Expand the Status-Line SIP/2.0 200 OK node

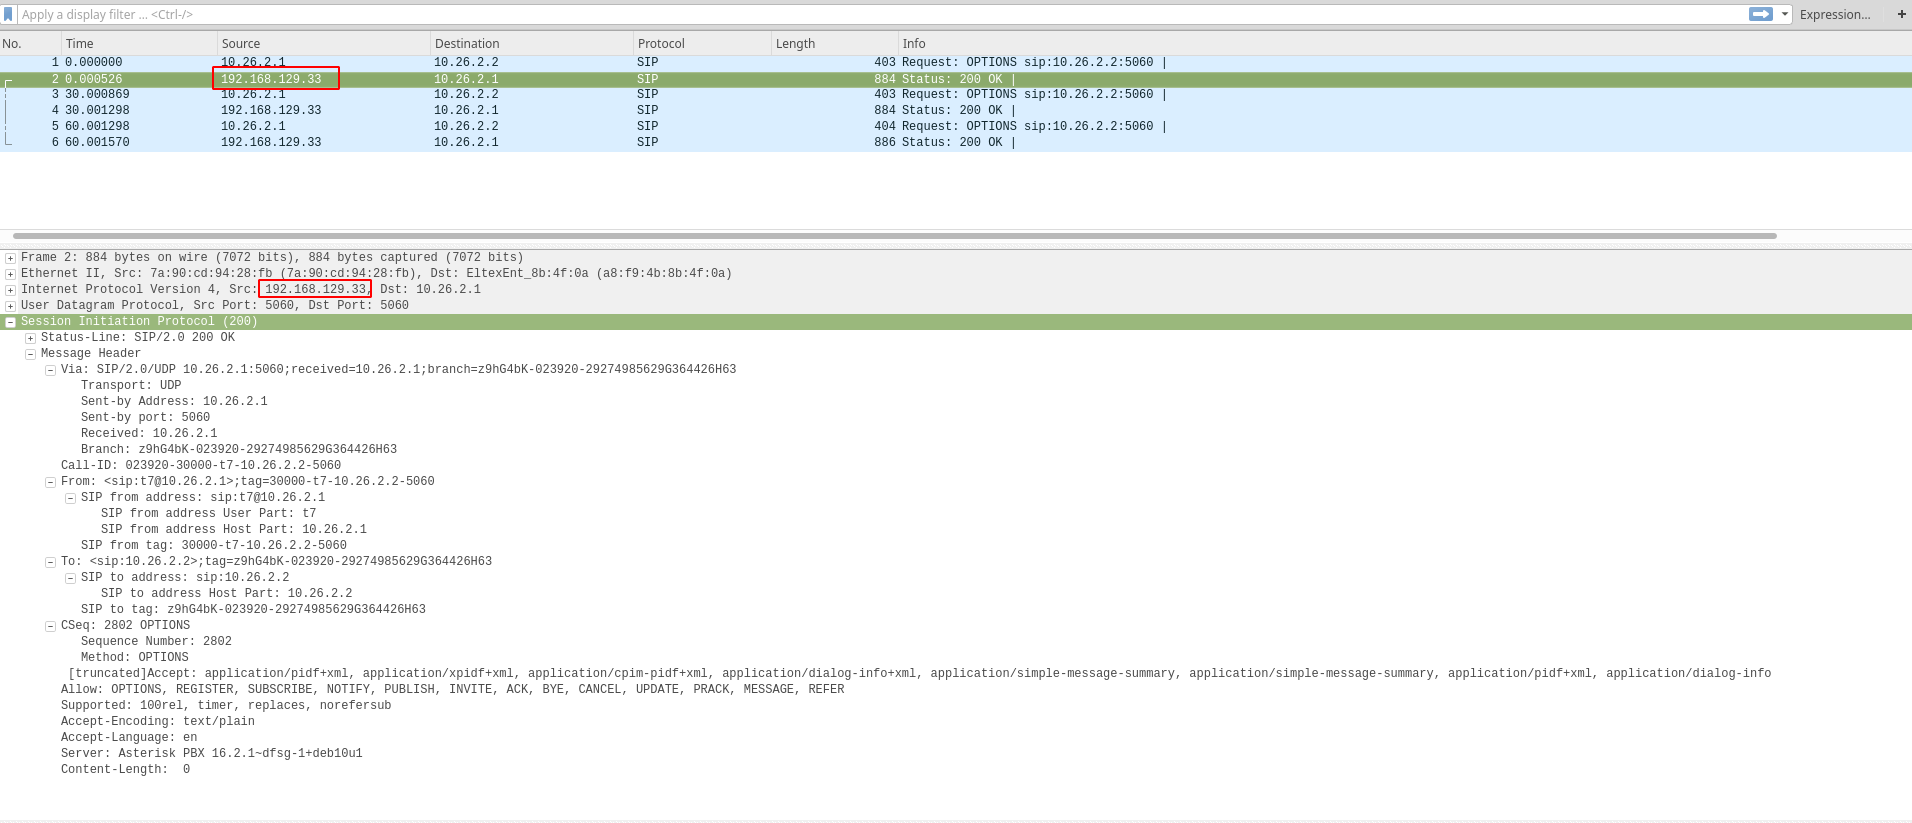point(30,338)
